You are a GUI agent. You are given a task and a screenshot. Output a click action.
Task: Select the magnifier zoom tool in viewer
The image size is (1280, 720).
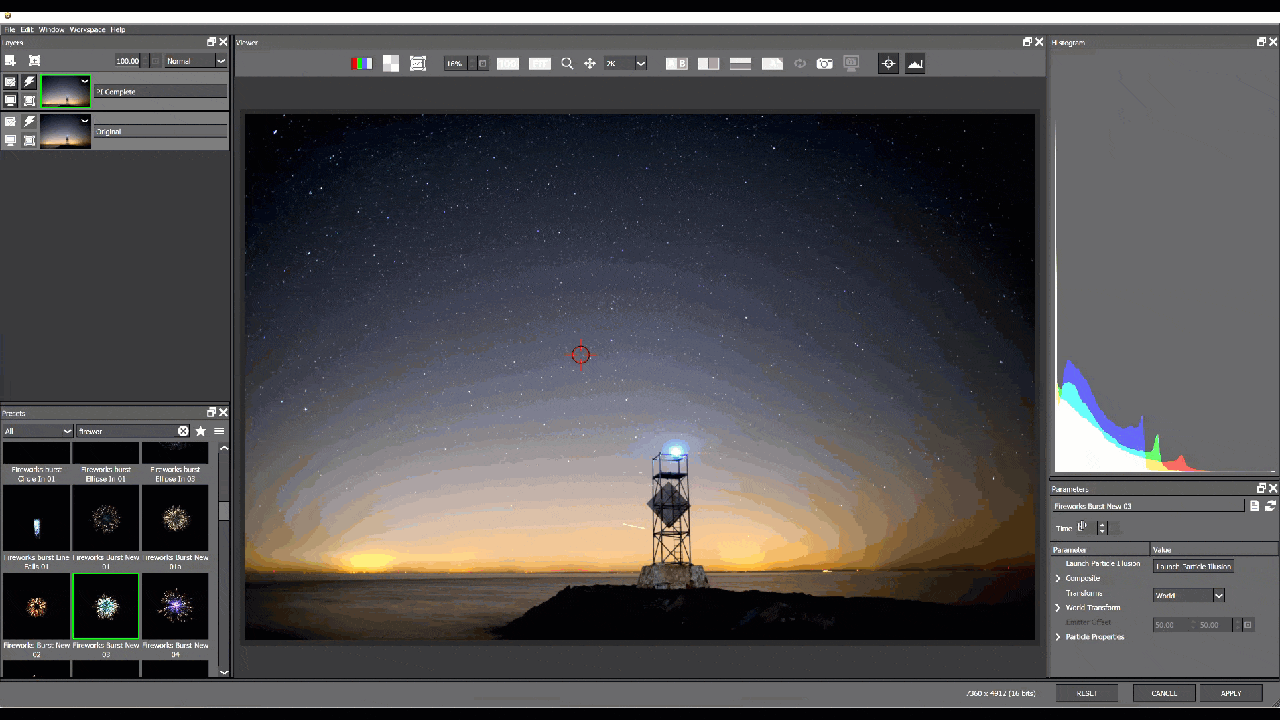point(567,63)
